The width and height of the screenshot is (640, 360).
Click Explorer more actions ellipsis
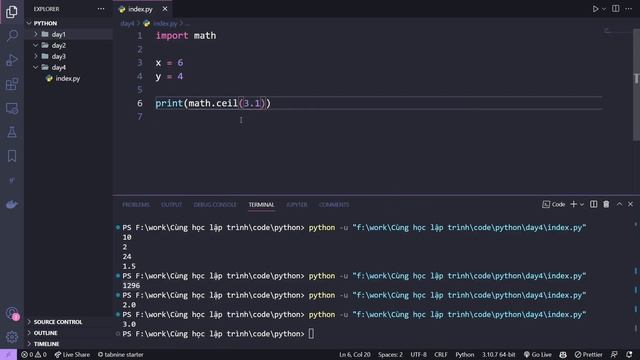click(101, 9)
